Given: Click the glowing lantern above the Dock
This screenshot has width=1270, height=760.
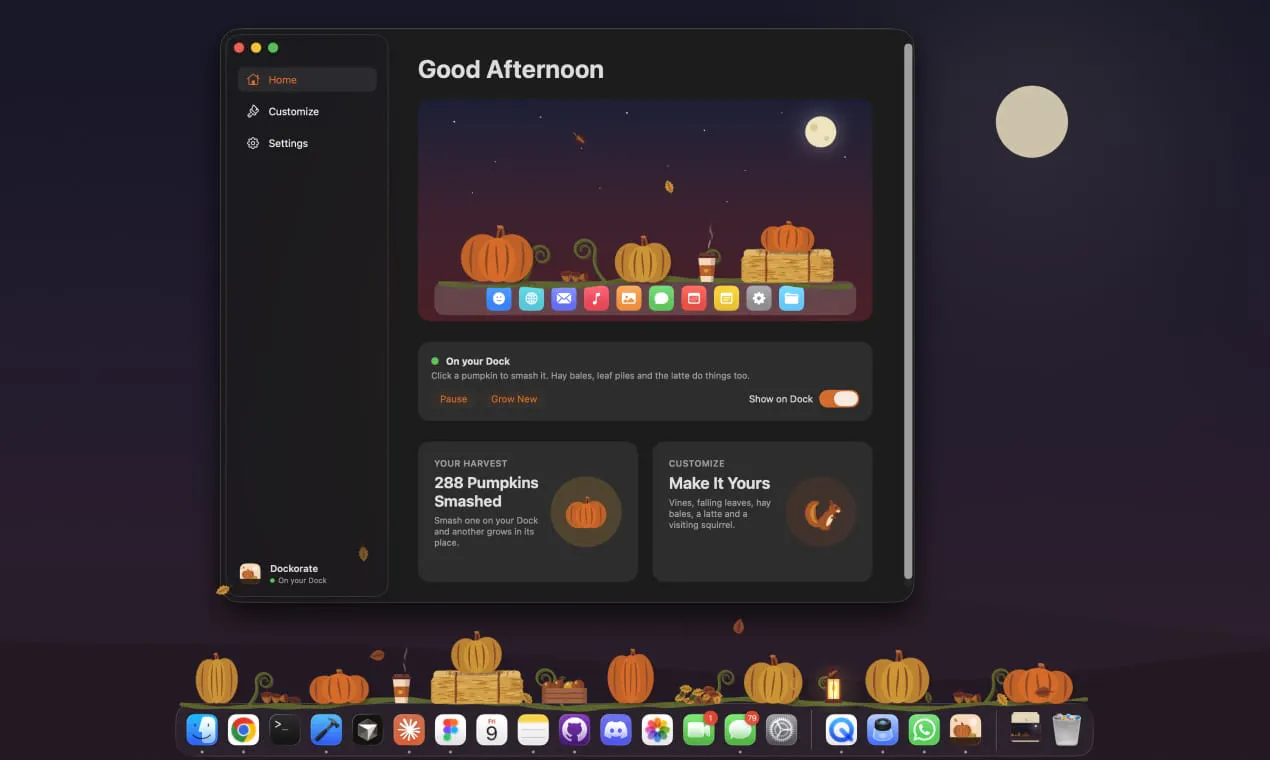Looking at the screenshot, I should click(x=833, y=685).
